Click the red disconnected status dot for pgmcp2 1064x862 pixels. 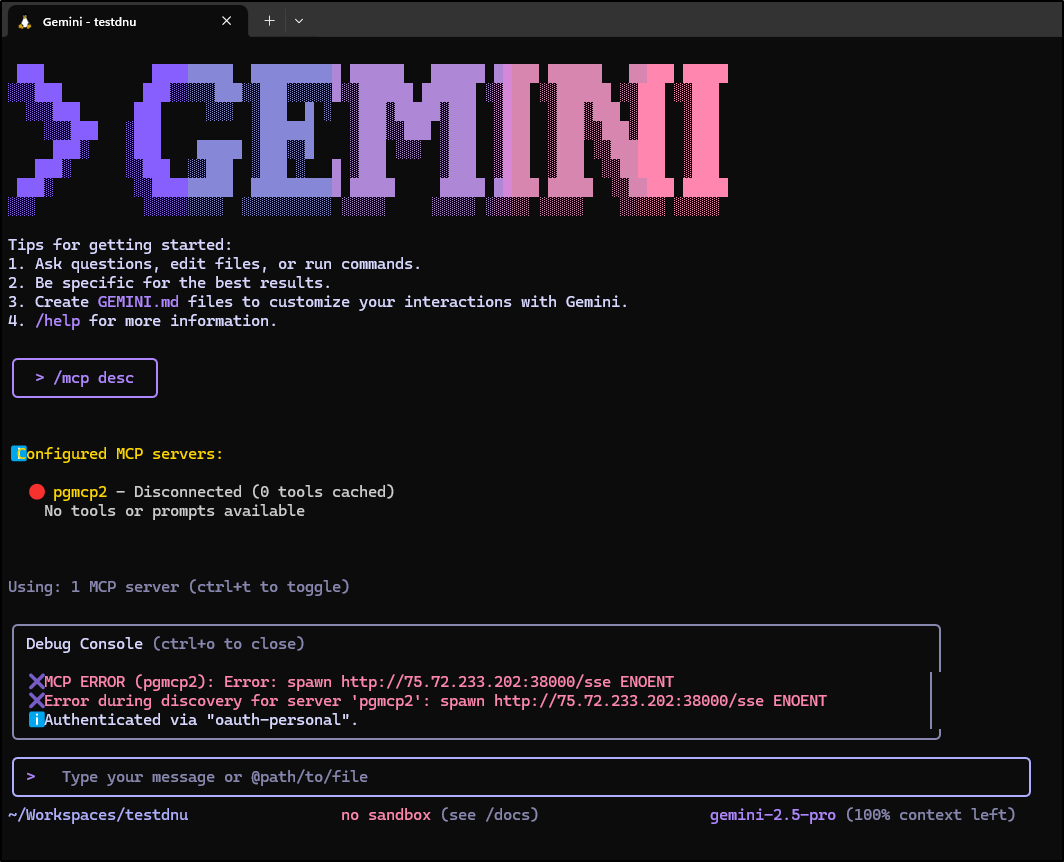[x=37, y=492]
